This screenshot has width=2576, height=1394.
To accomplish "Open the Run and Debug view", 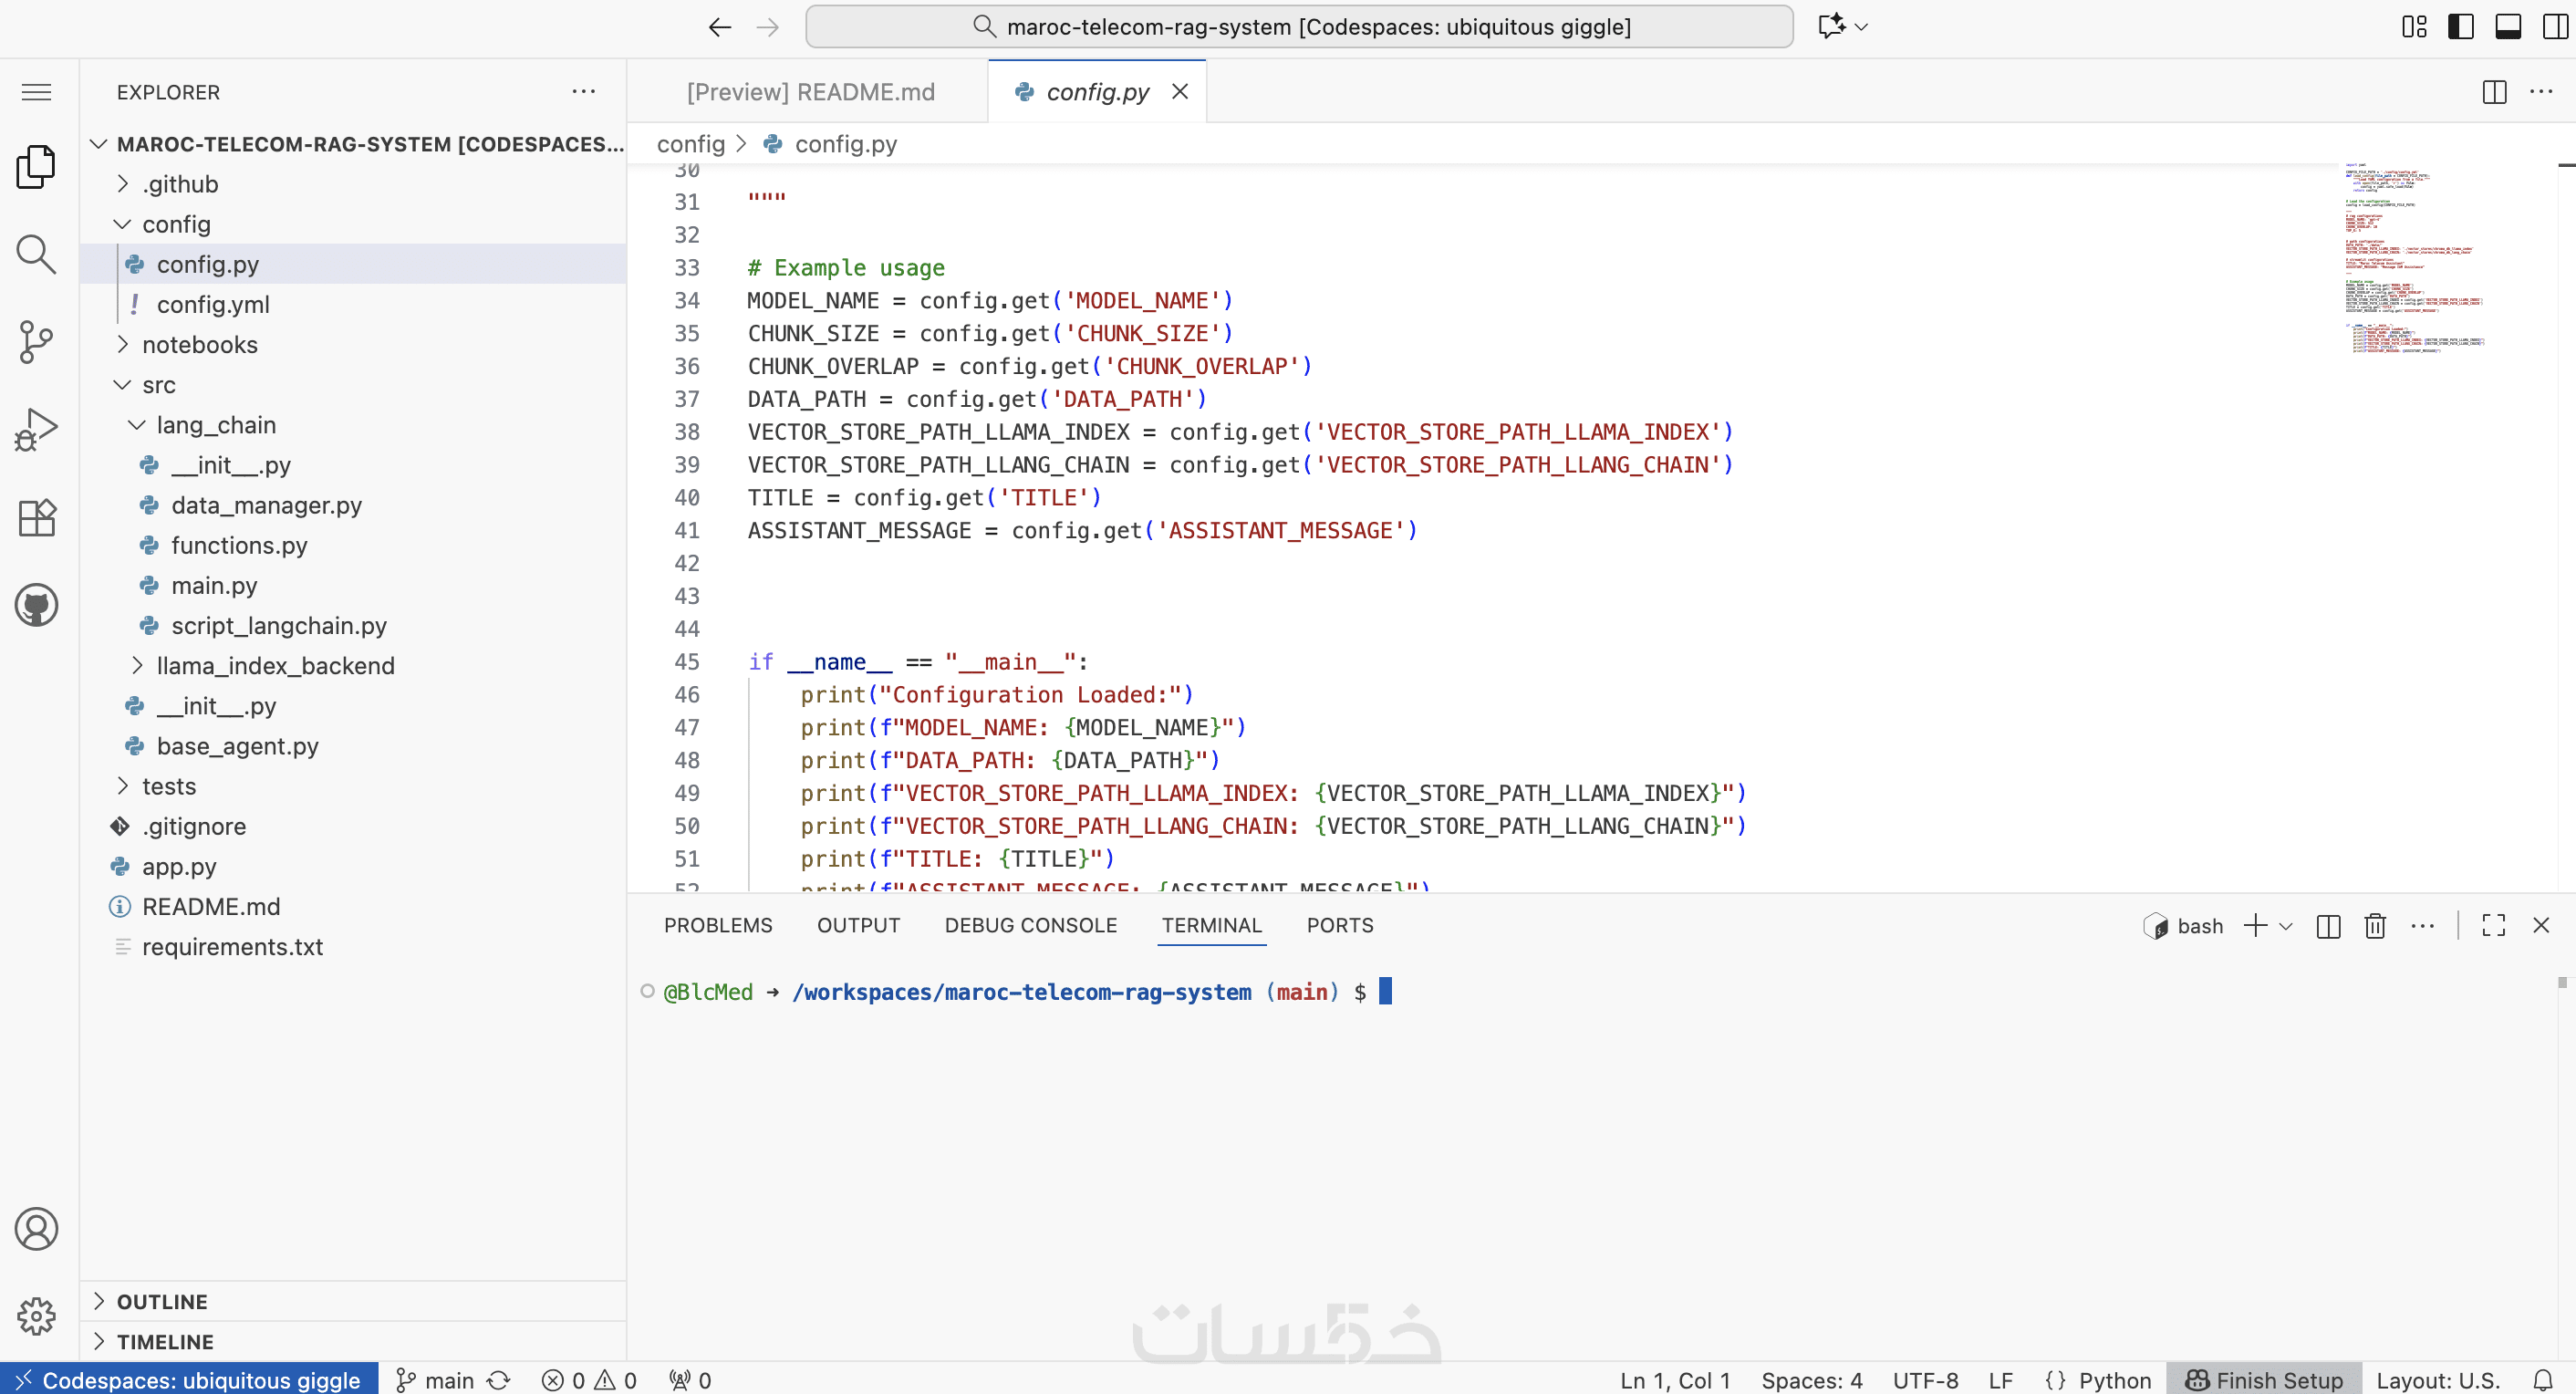I will tap(36, 430).
